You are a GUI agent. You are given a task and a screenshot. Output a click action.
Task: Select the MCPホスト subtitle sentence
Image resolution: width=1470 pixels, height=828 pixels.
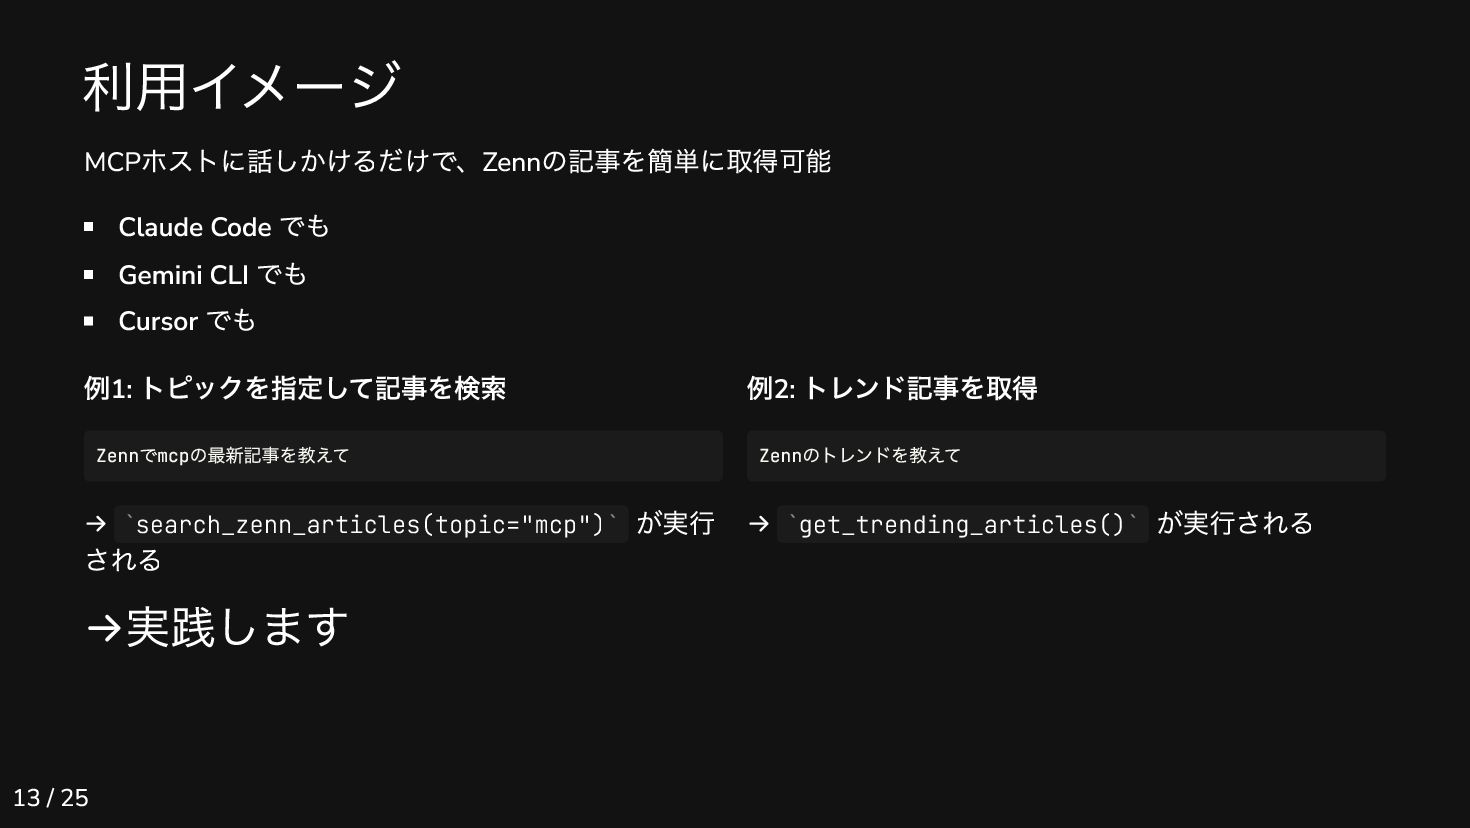coord(457,161)
